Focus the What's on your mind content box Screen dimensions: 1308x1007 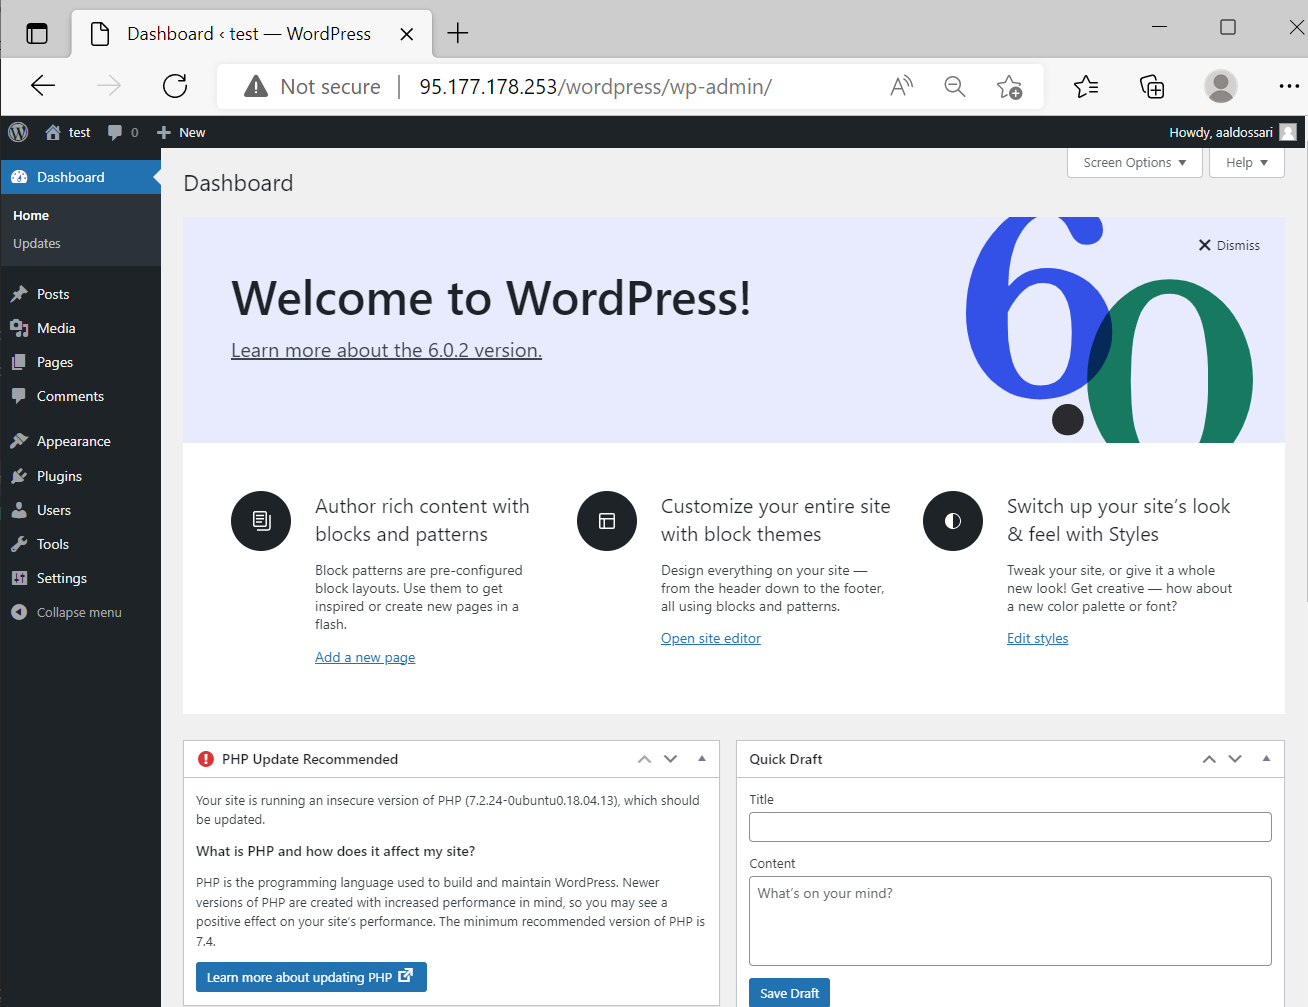coord(1010,921)
